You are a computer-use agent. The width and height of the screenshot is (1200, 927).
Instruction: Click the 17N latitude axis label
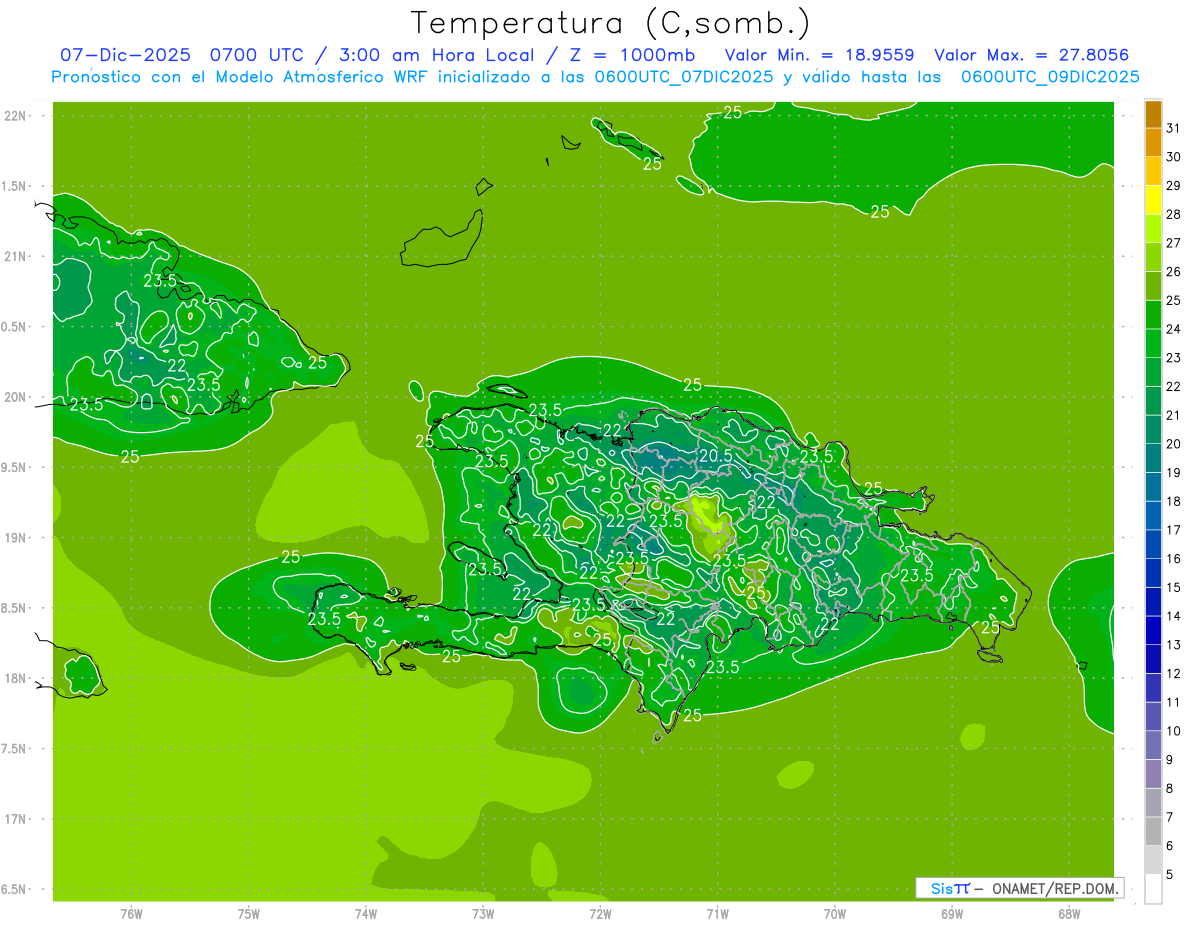click(x=16, y=819)
